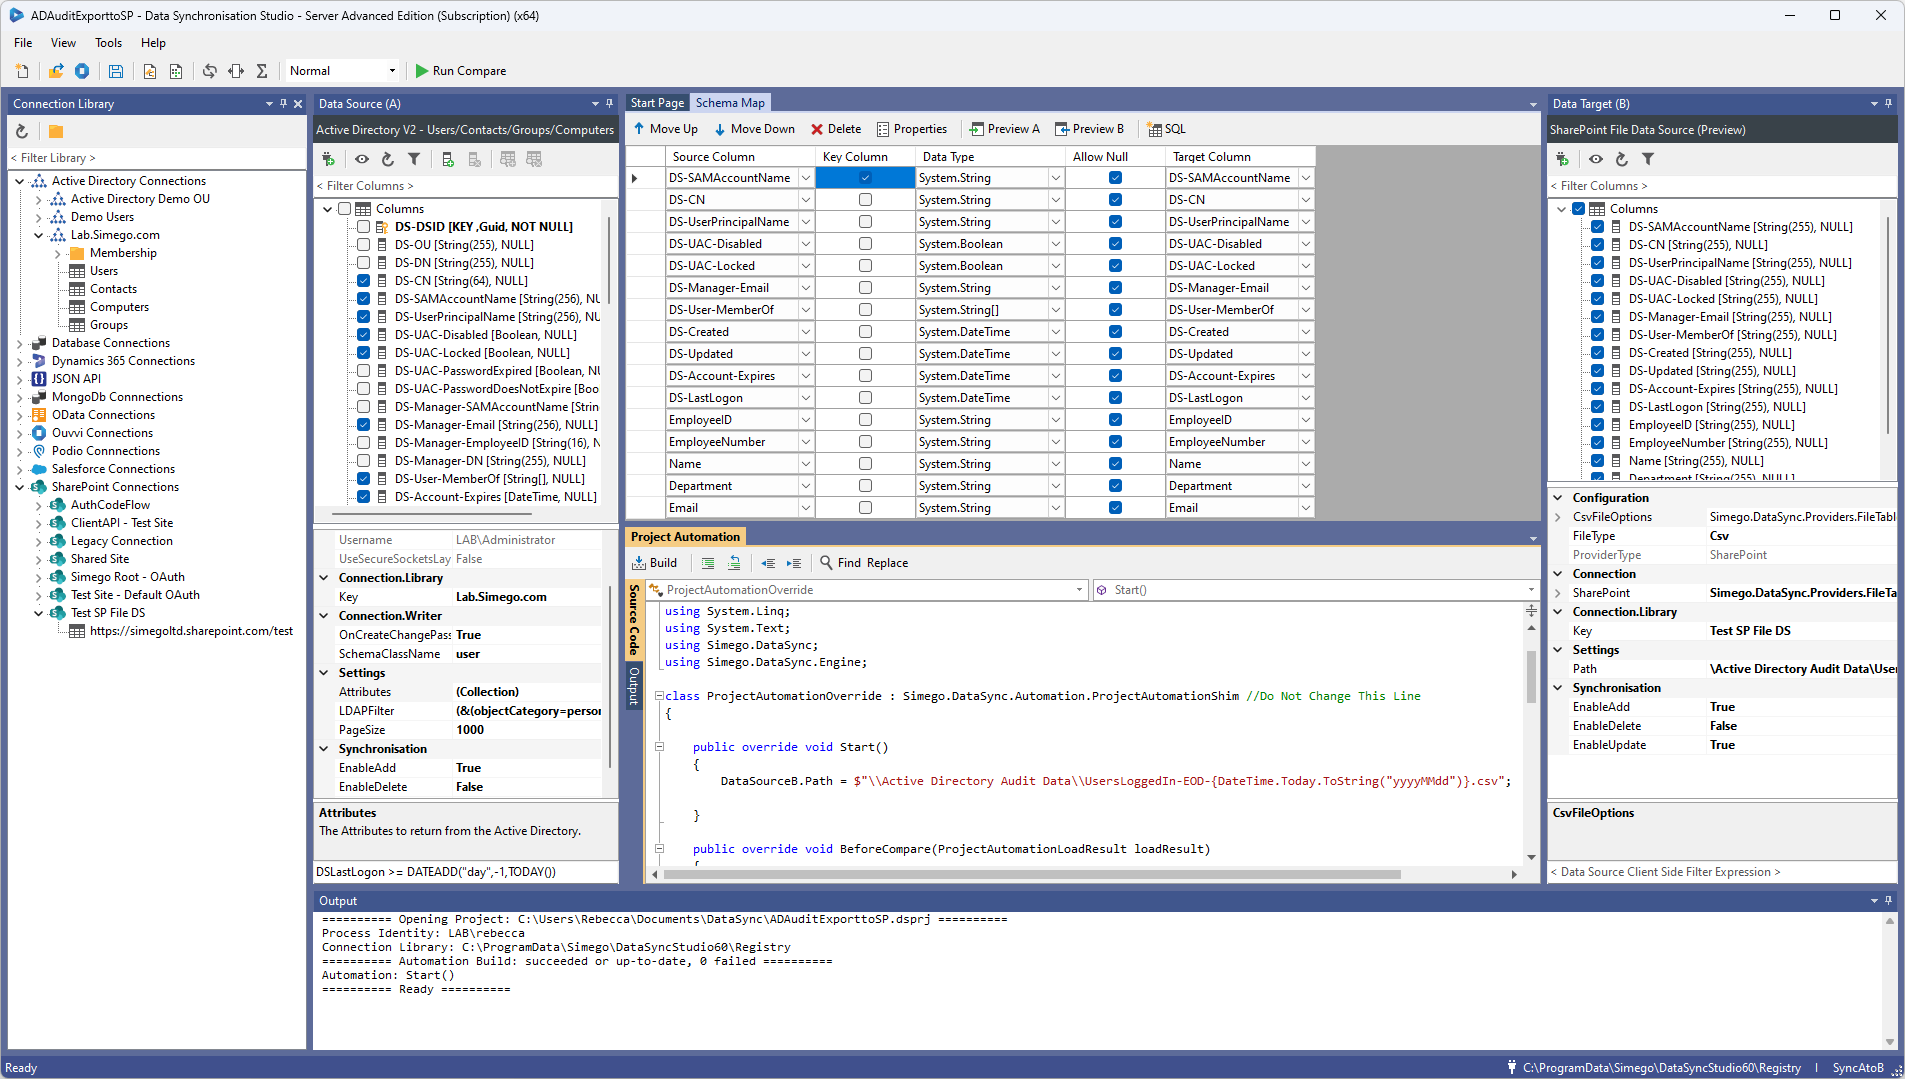Click the horizontal expand arrows icon in main toolbar
Viewport: 1905px width, 1079px height.
click(x=236, y=71)
